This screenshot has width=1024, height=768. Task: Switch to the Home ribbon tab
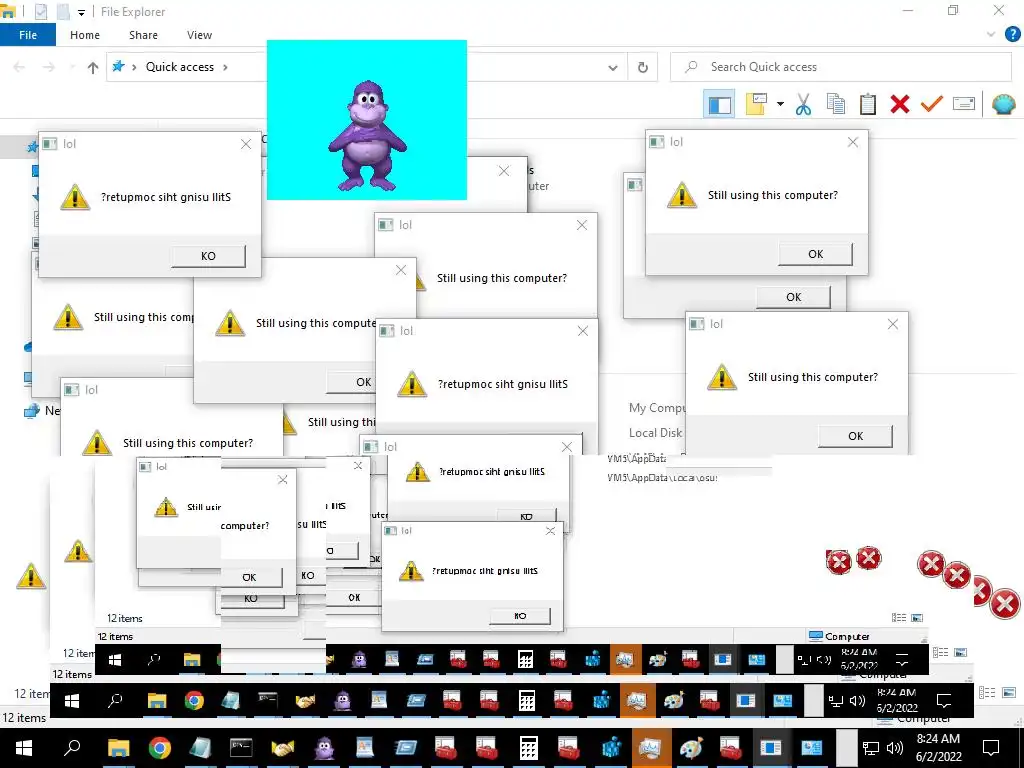coord(85,35)
